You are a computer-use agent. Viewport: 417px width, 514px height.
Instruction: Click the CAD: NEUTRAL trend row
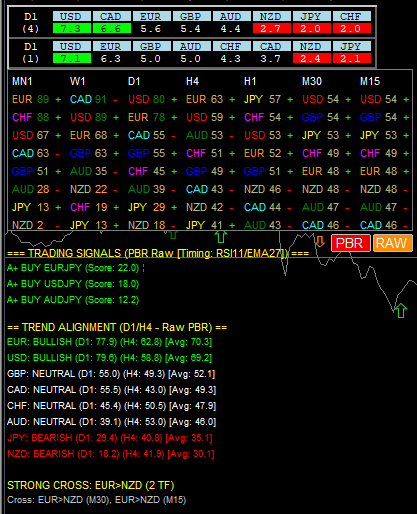pyautogui.click(x=111, y=390)
